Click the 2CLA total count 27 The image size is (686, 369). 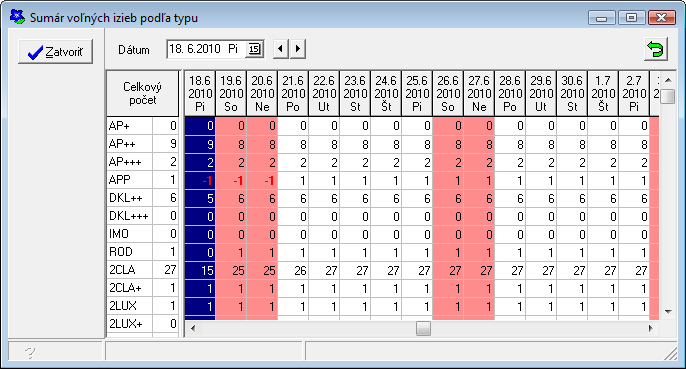165,270
